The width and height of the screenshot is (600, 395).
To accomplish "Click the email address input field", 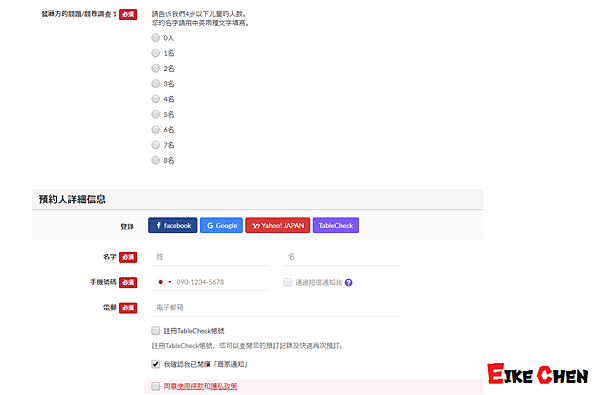I will coord(276,307).
